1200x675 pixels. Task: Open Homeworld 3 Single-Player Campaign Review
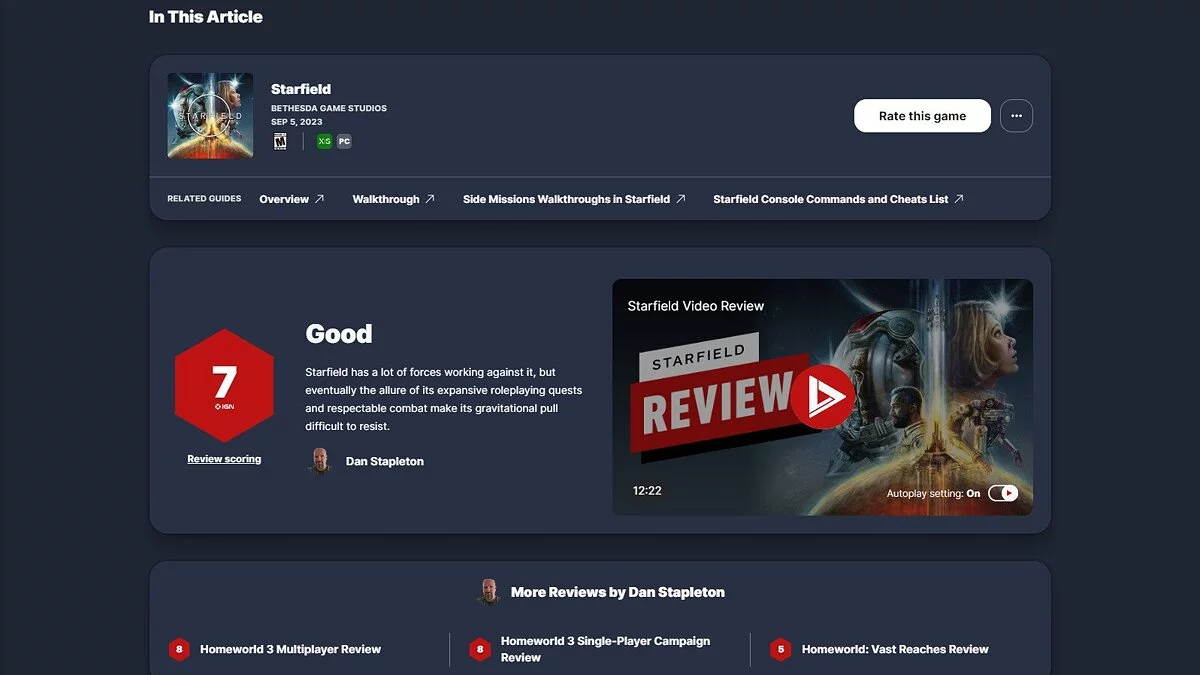(605, 649)
